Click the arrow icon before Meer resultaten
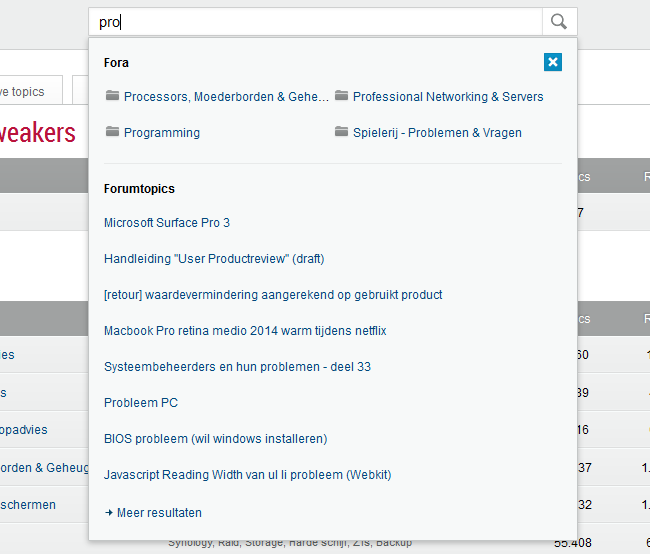The image size is (650, 554). 108,513
